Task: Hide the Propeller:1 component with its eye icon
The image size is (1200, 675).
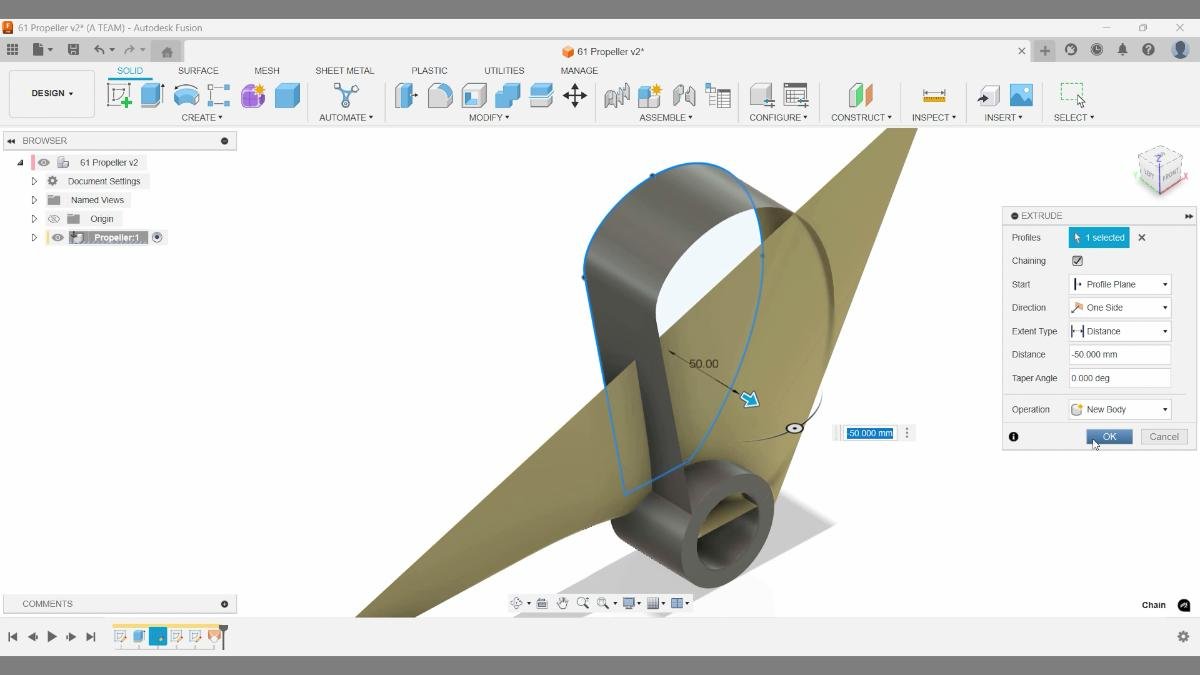Action: [57, 237]
